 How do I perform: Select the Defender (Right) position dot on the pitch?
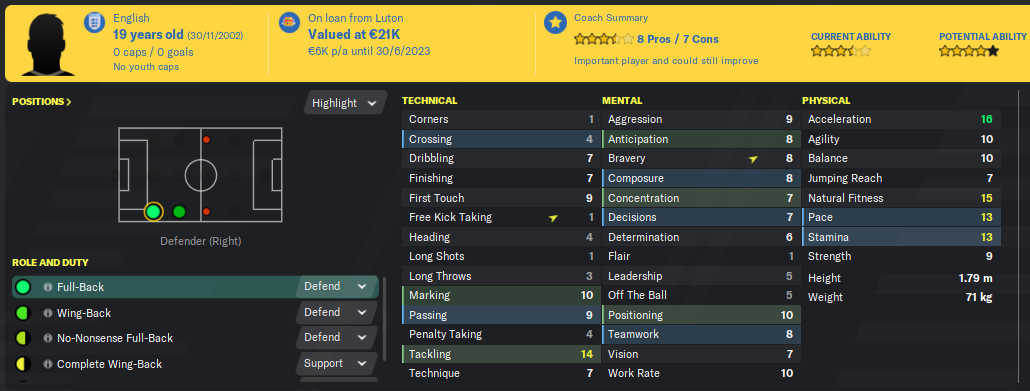tap(153, 212)
